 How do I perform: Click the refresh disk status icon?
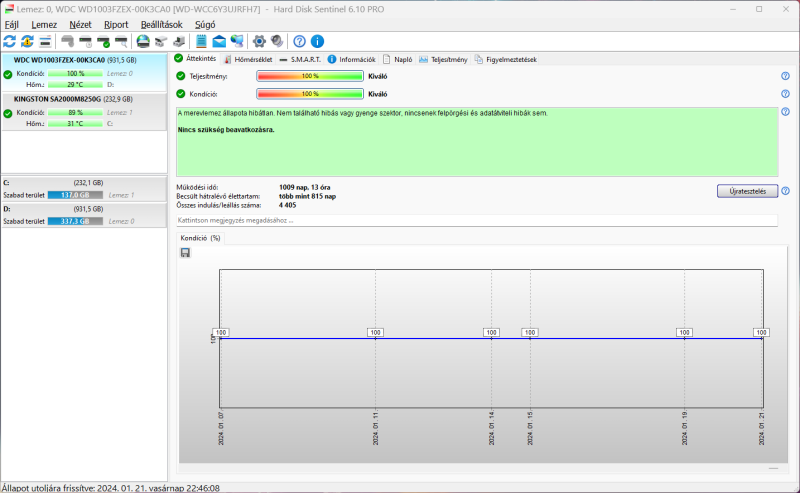click(10, 41)
